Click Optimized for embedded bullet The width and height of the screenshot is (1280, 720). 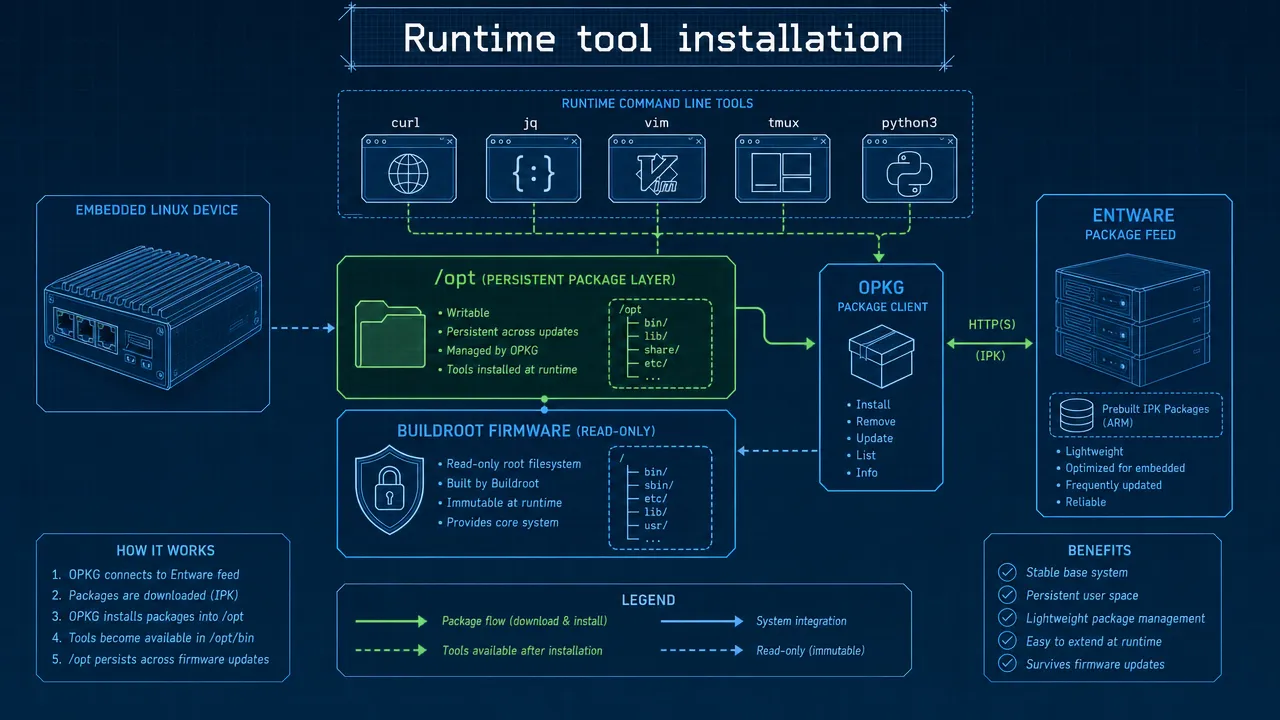click(x=1125, y=468)
